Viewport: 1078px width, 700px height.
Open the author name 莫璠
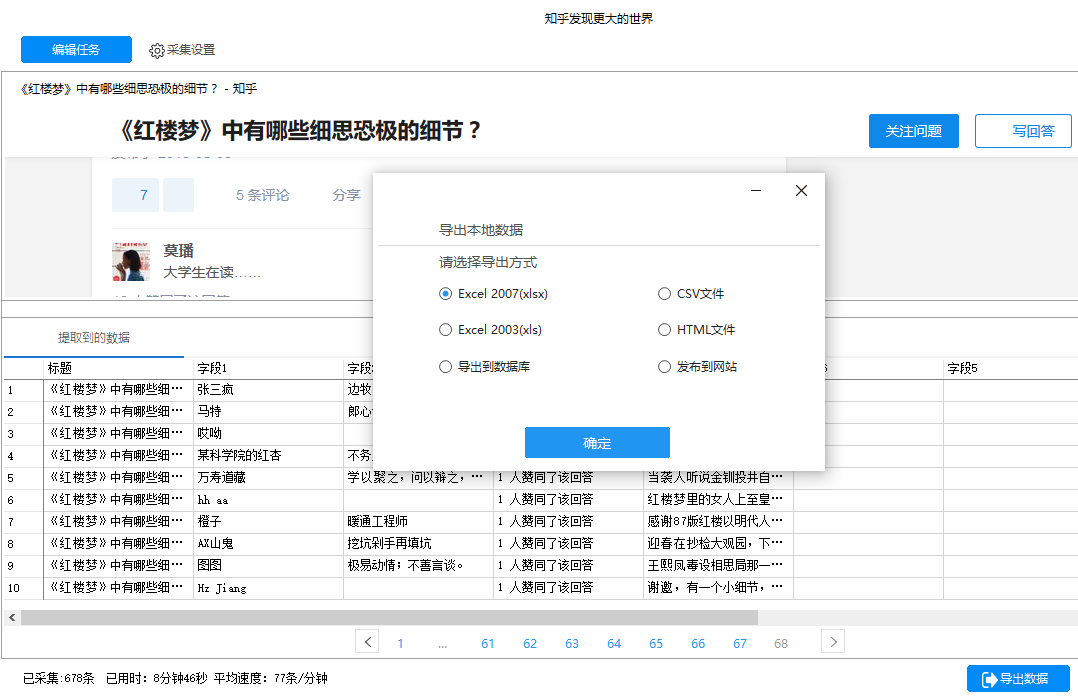coord(179,251)
